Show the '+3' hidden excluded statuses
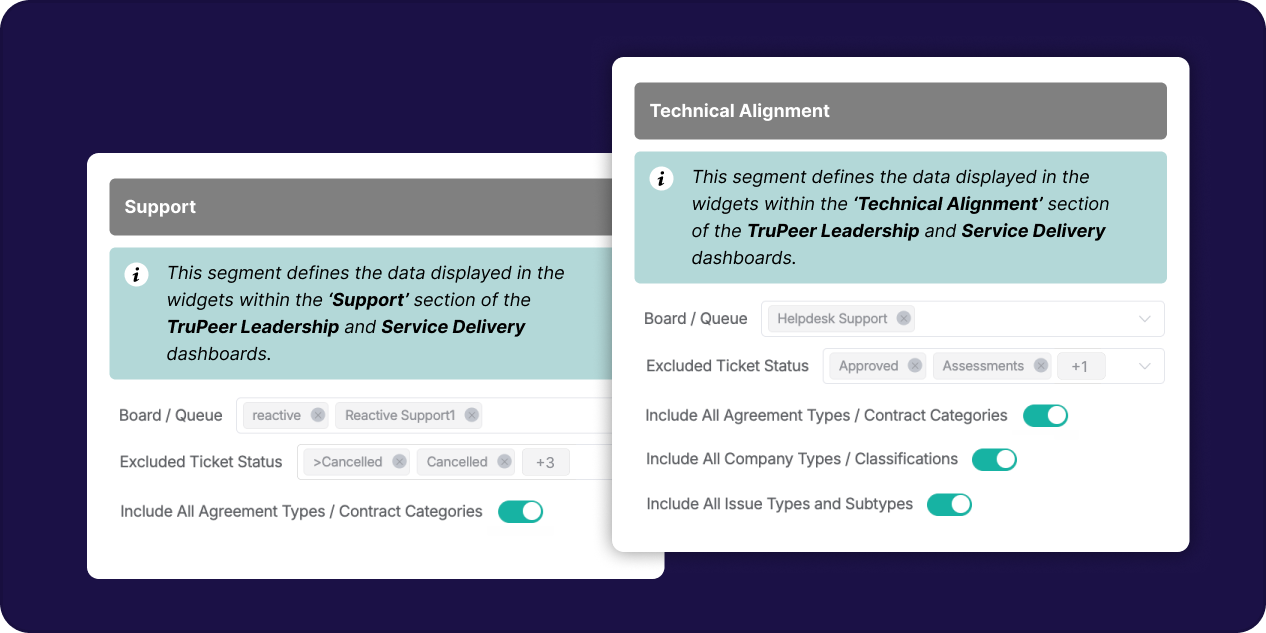Viewport: 1266px width, 633px height. coord(545,462)
